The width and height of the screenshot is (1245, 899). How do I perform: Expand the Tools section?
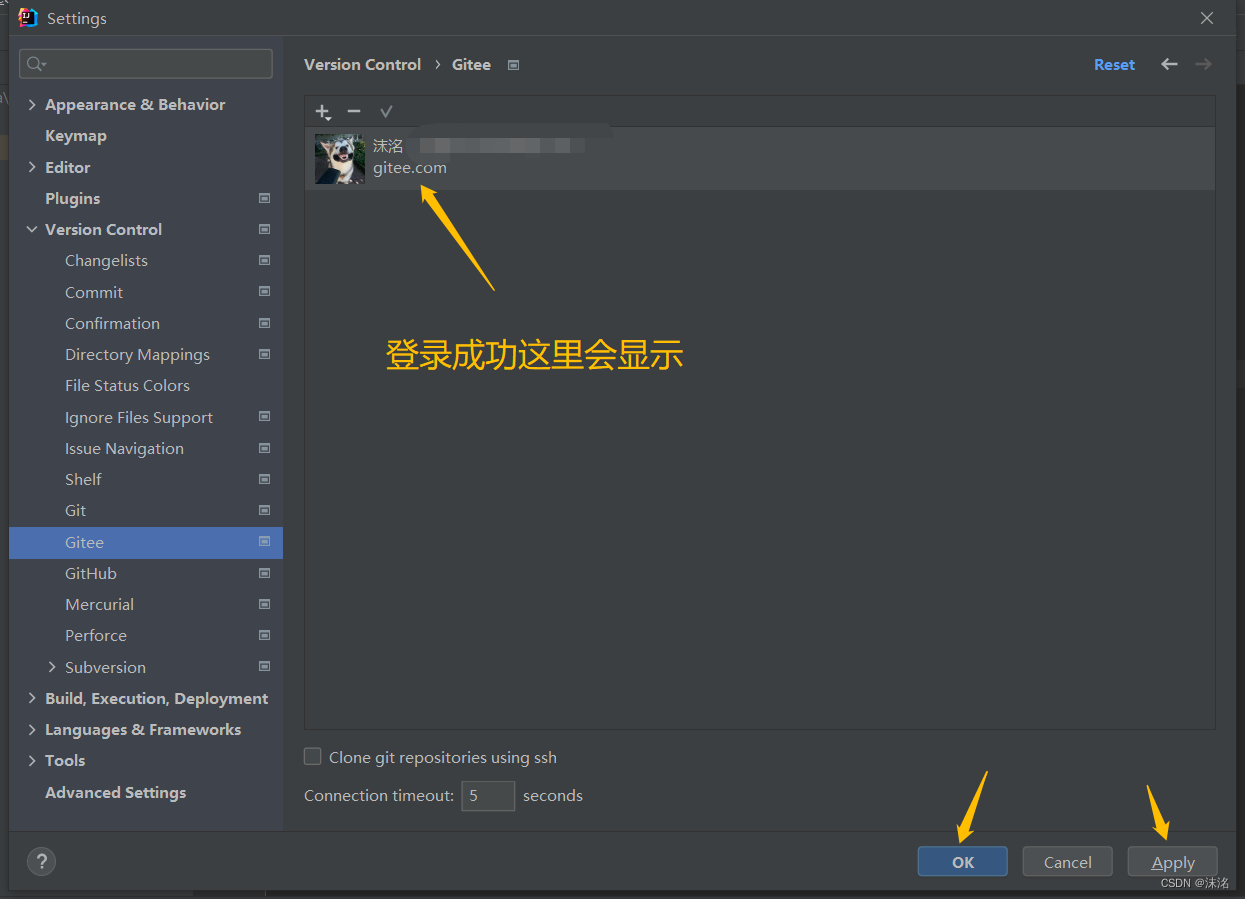click(32, 760)
